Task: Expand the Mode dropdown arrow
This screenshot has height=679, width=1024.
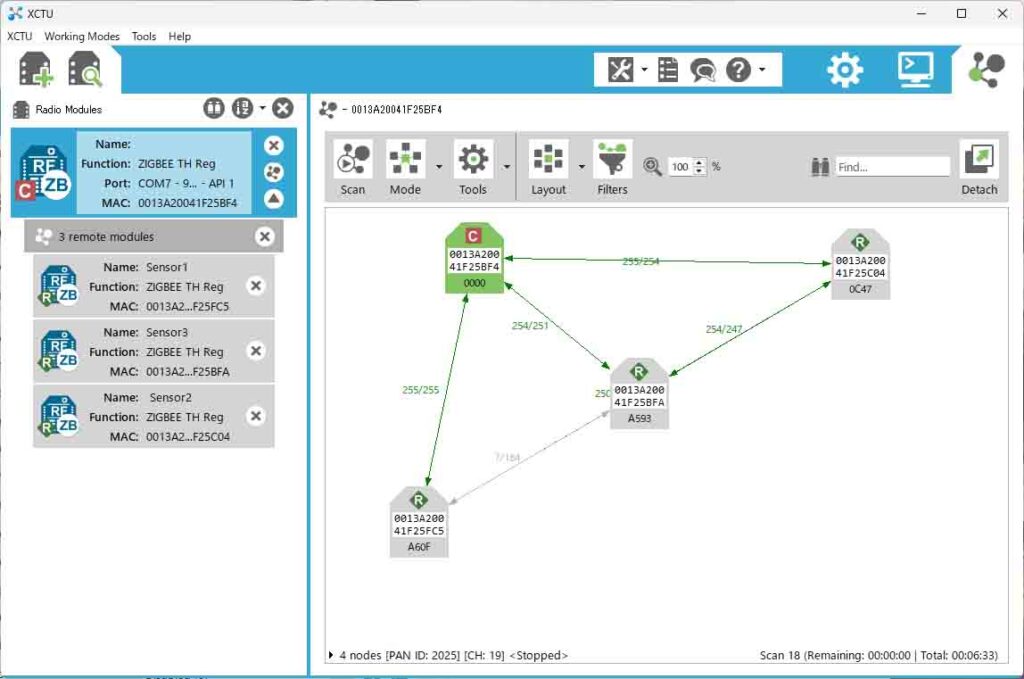Action: click(x=439, y=167)
